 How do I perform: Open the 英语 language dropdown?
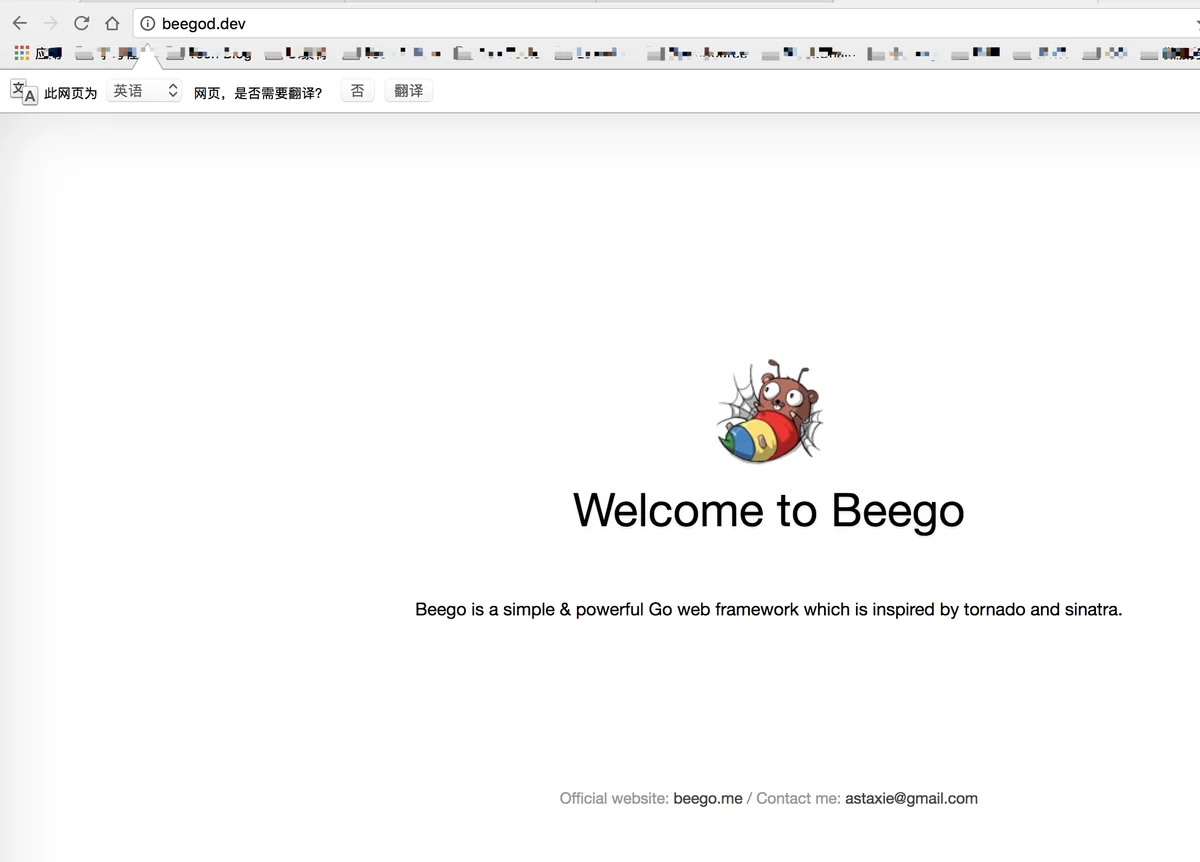tap(144, 91)
